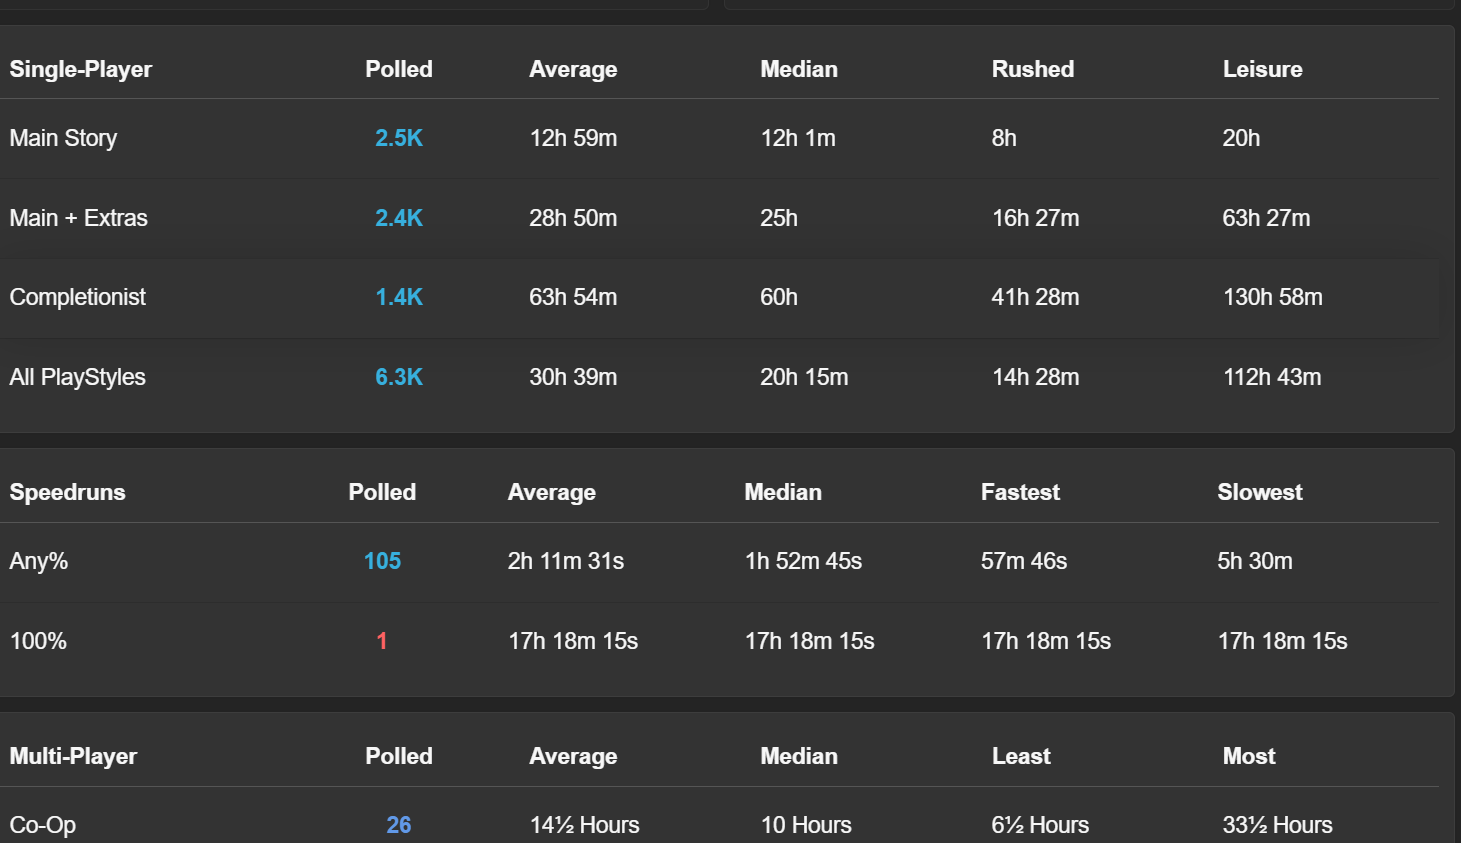Select the Completionist row label
This screenshot has width=1461, height=843.
pyautogui.click(x=77, y=297)
